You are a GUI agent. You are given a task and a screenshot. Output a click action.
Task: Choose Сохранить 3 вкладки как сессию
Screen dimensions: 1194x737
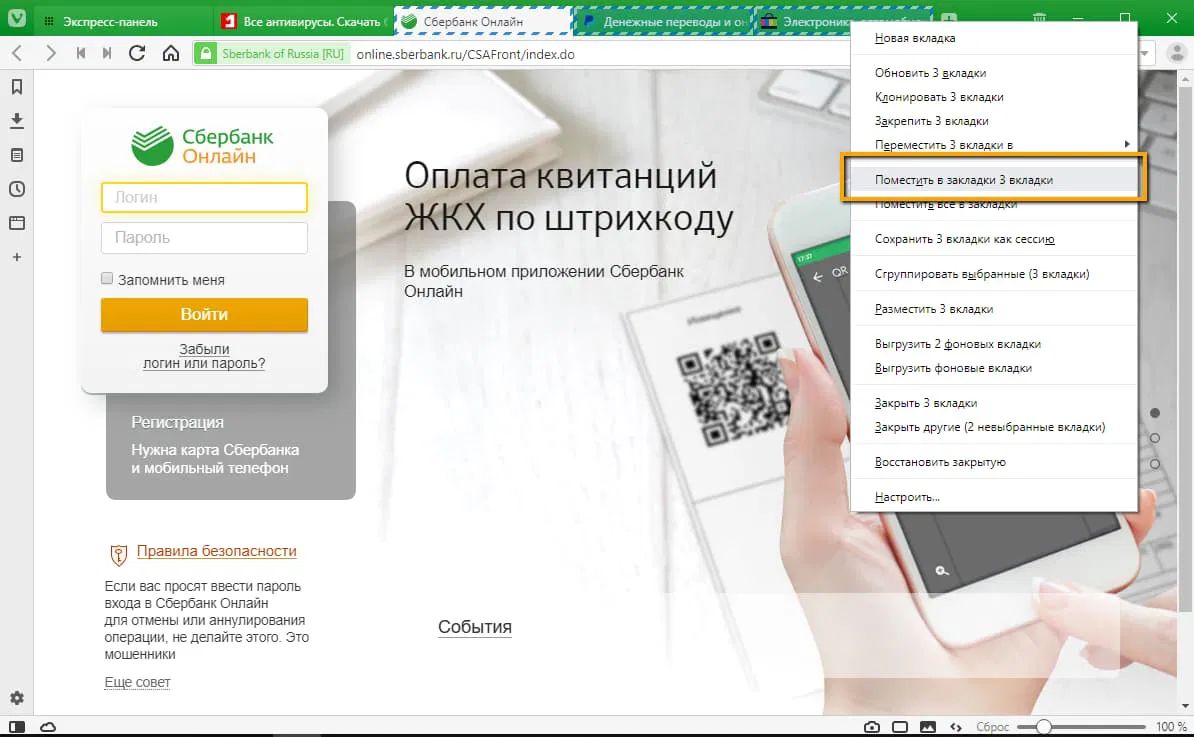[994, 239]
